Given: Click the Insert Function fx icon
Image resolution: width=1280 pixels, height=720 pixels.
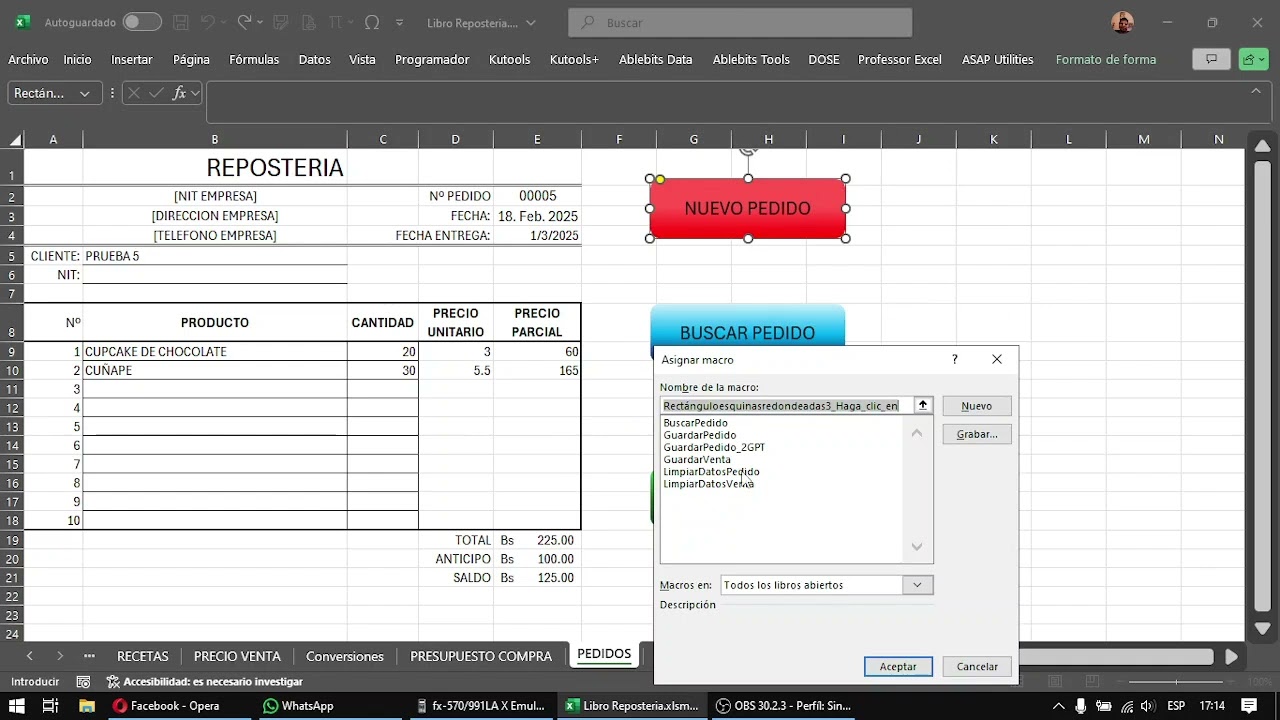Looking at the screenshot, I should click(x=180, y=93).
